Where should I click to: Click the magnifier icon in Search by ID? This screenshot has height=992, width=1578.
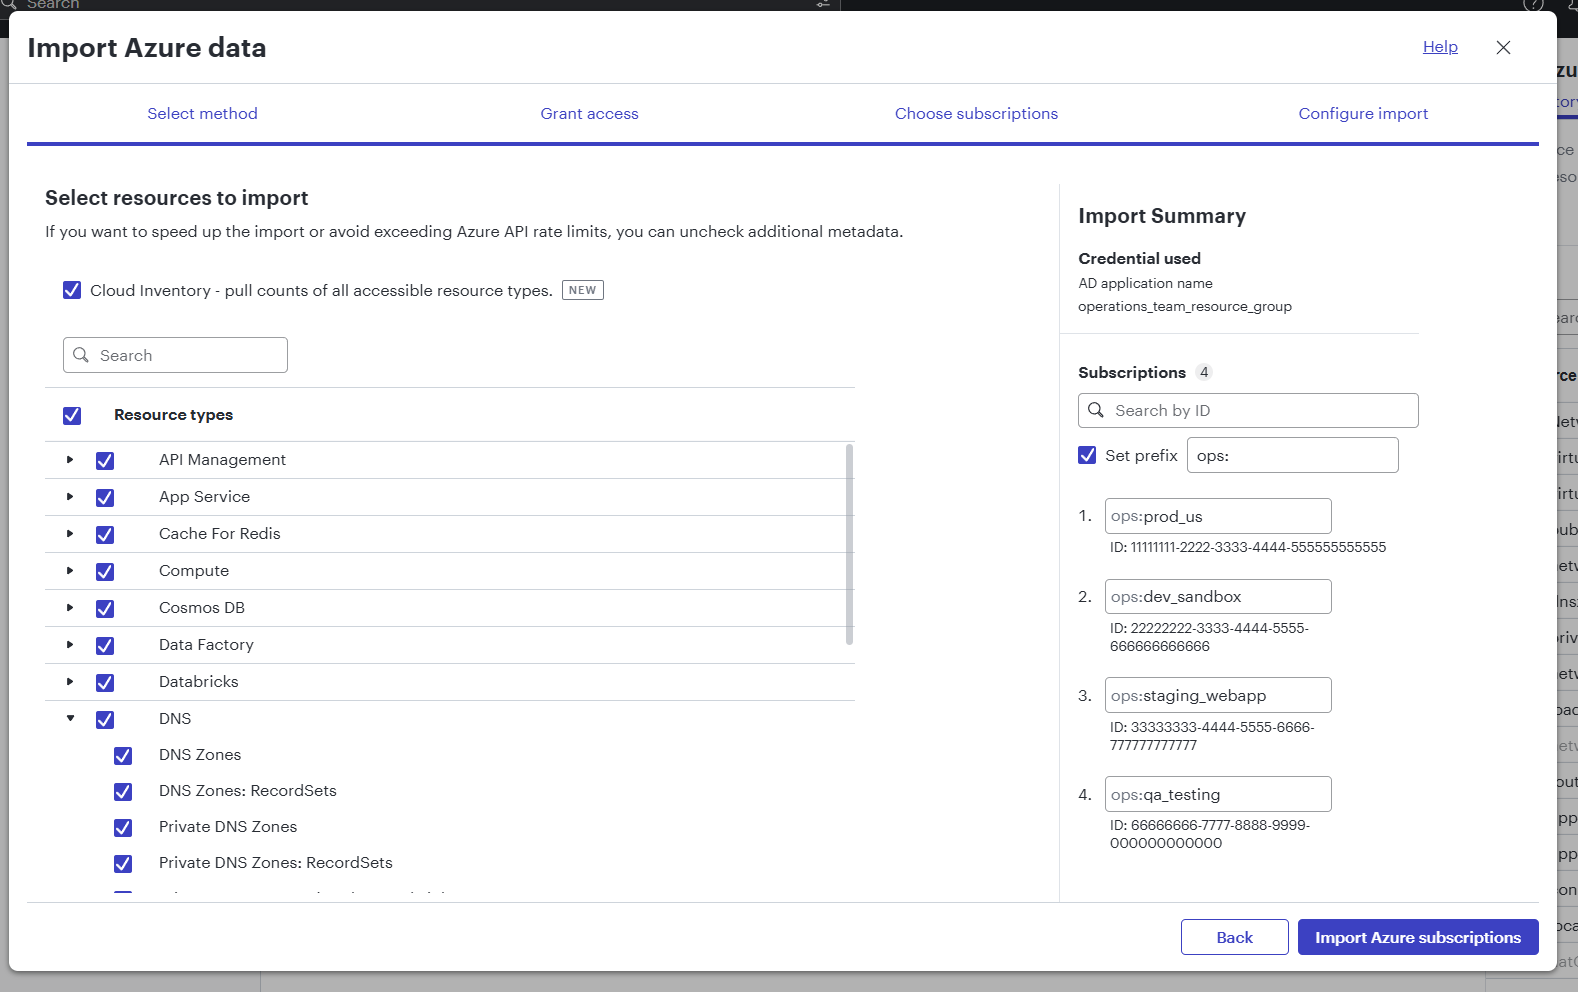1096,410
